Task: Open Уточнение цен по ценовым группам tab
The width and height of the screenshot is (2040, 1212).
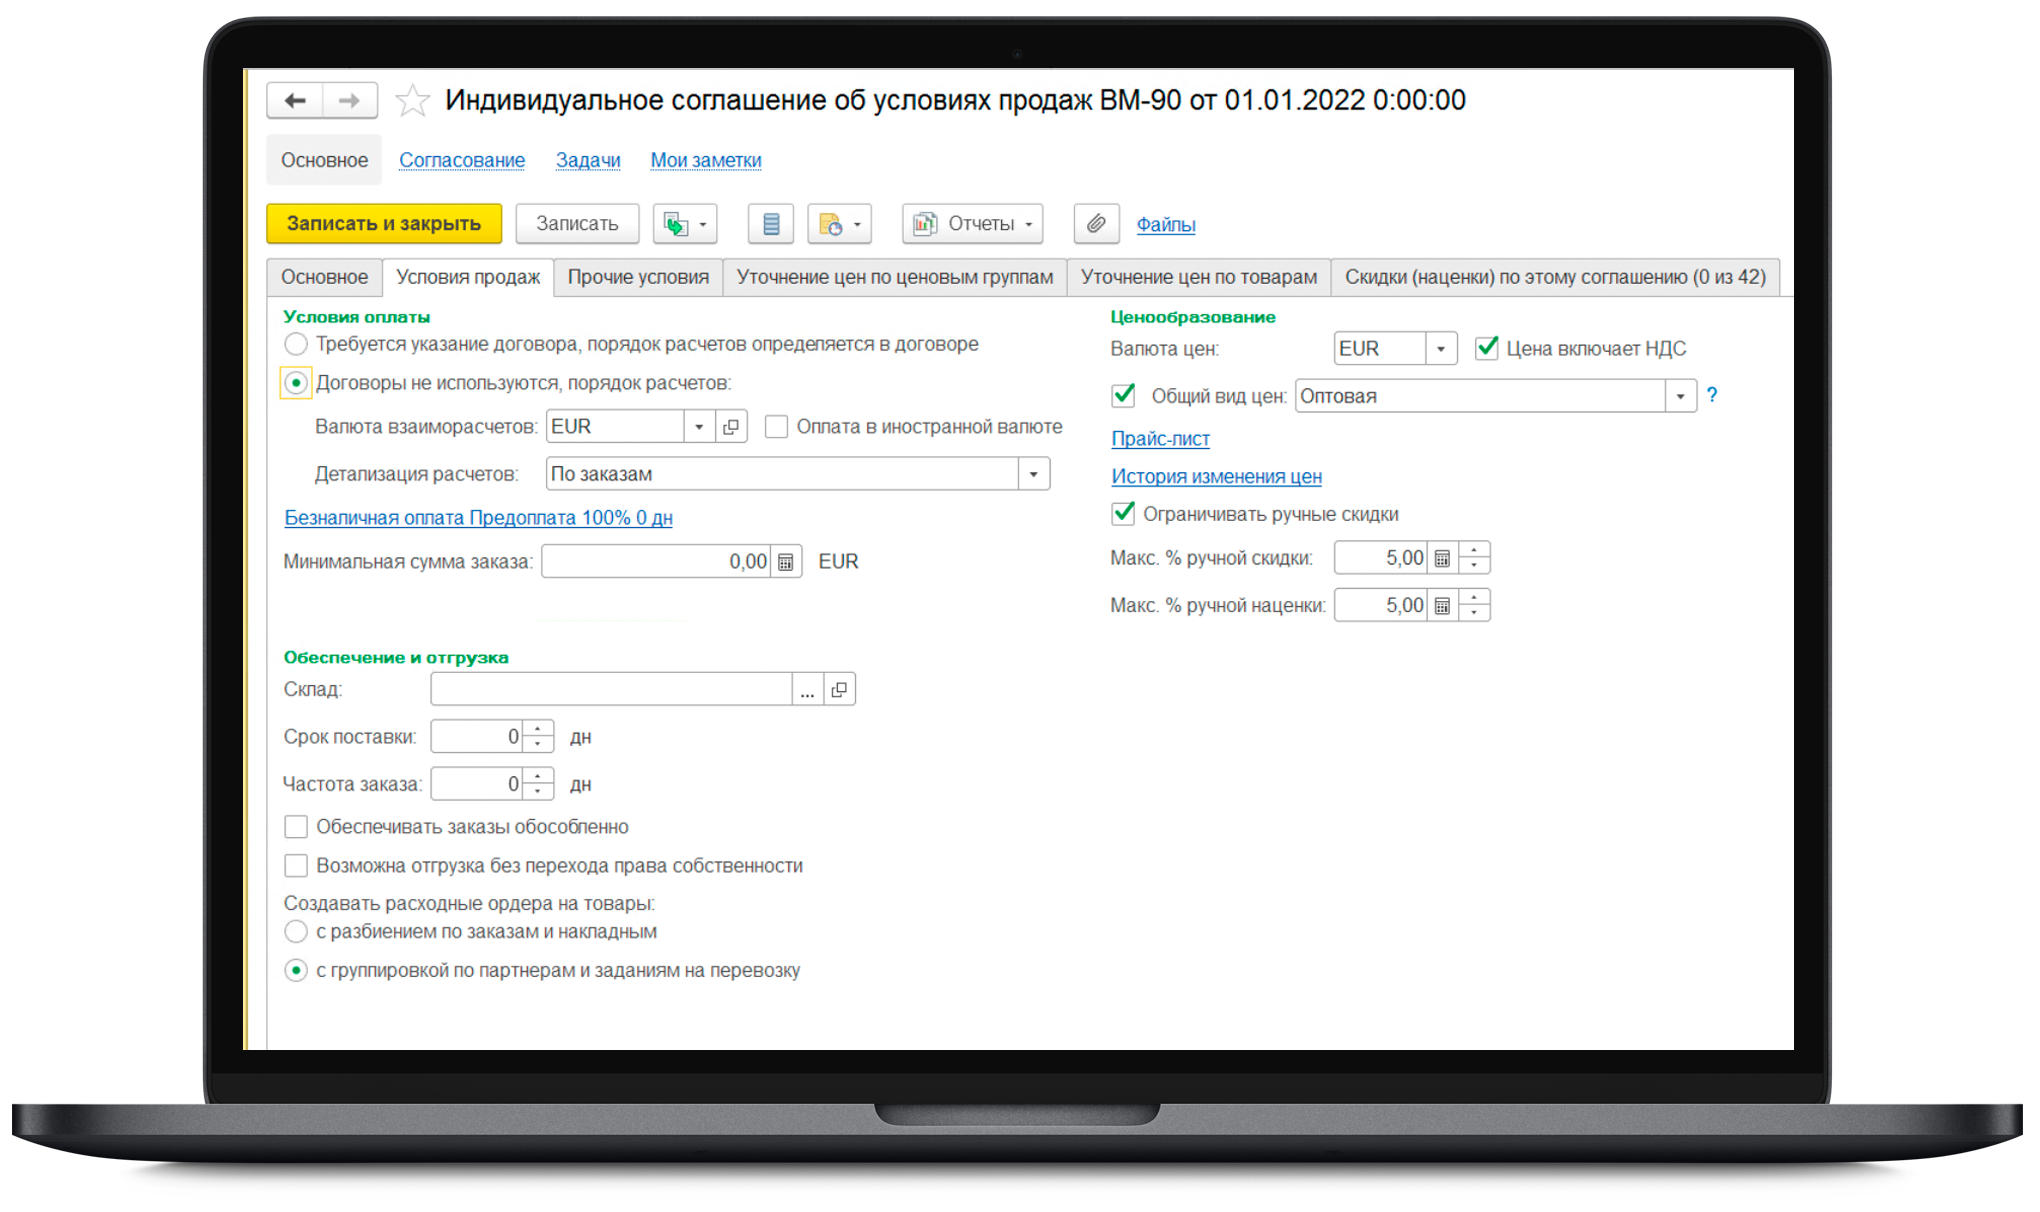Action: (x=895, y=277)
